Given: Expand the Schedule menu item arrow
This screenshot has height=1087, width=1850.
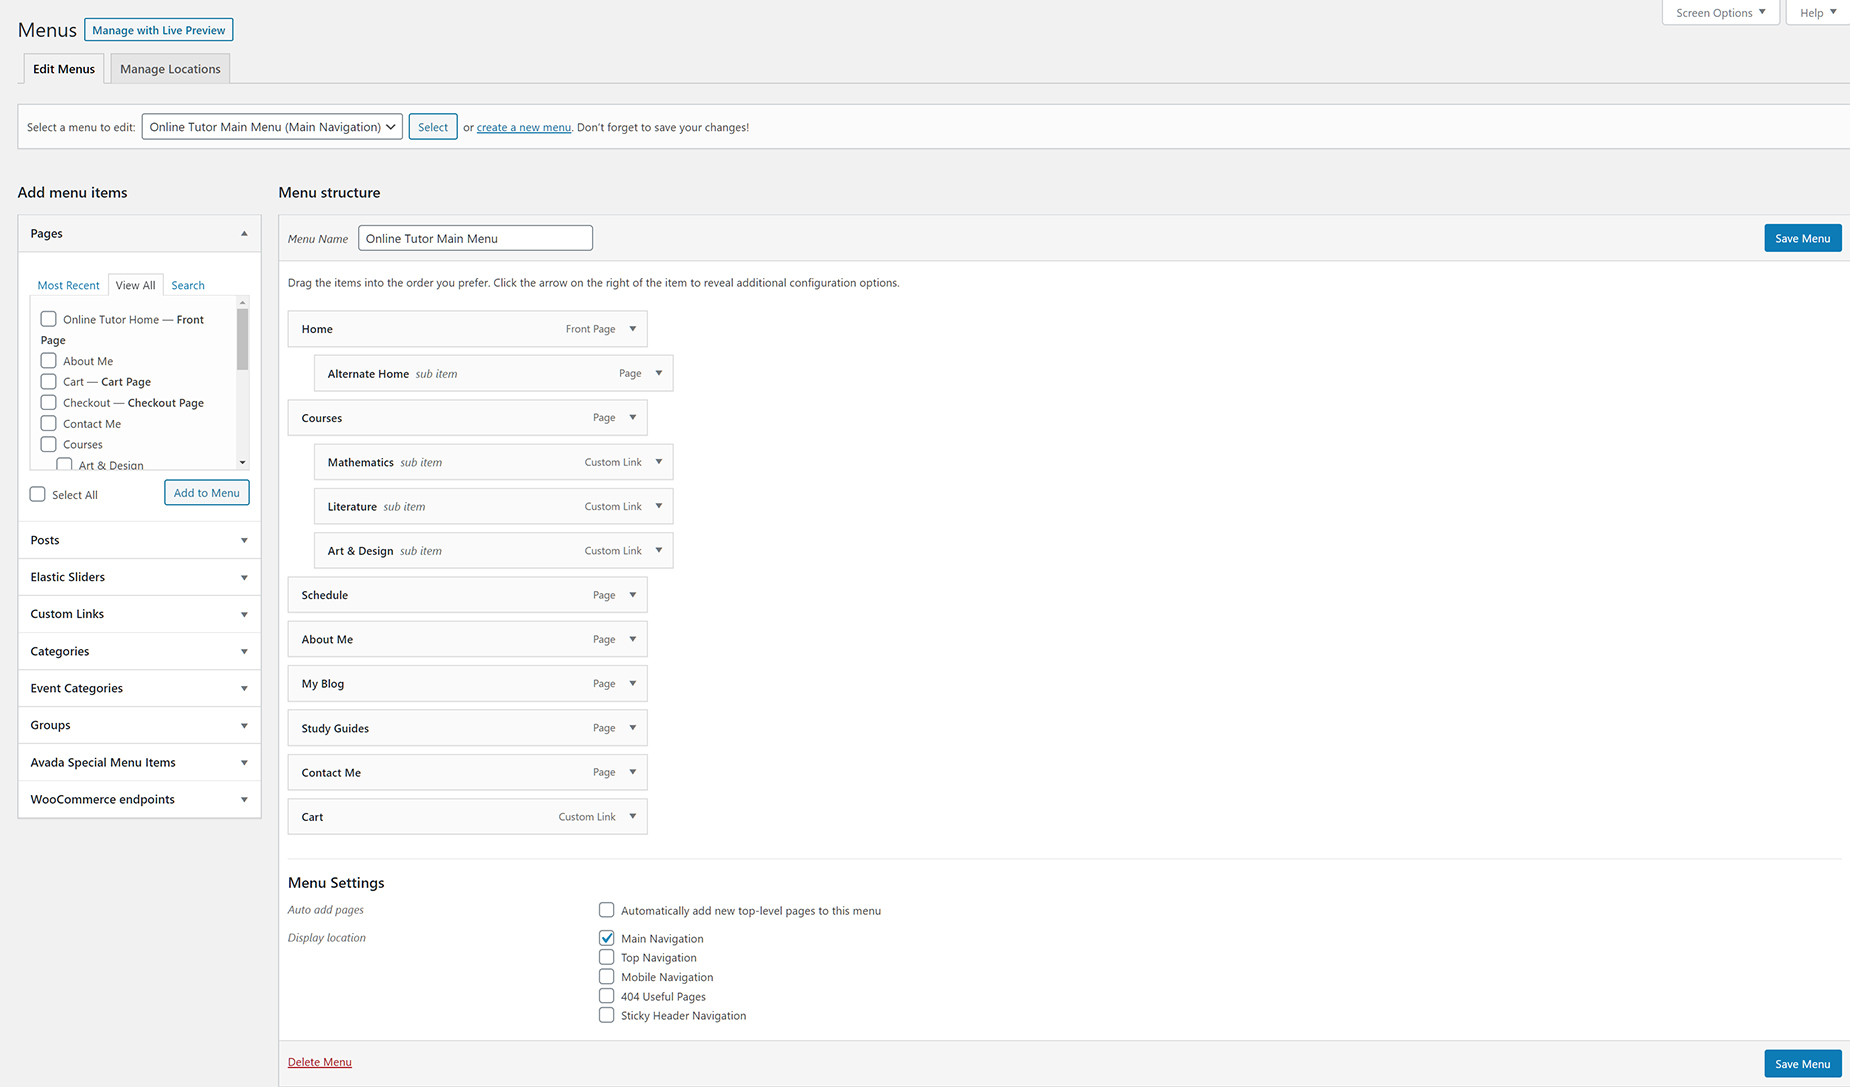Looking at the screenshot, I should 632,595.
